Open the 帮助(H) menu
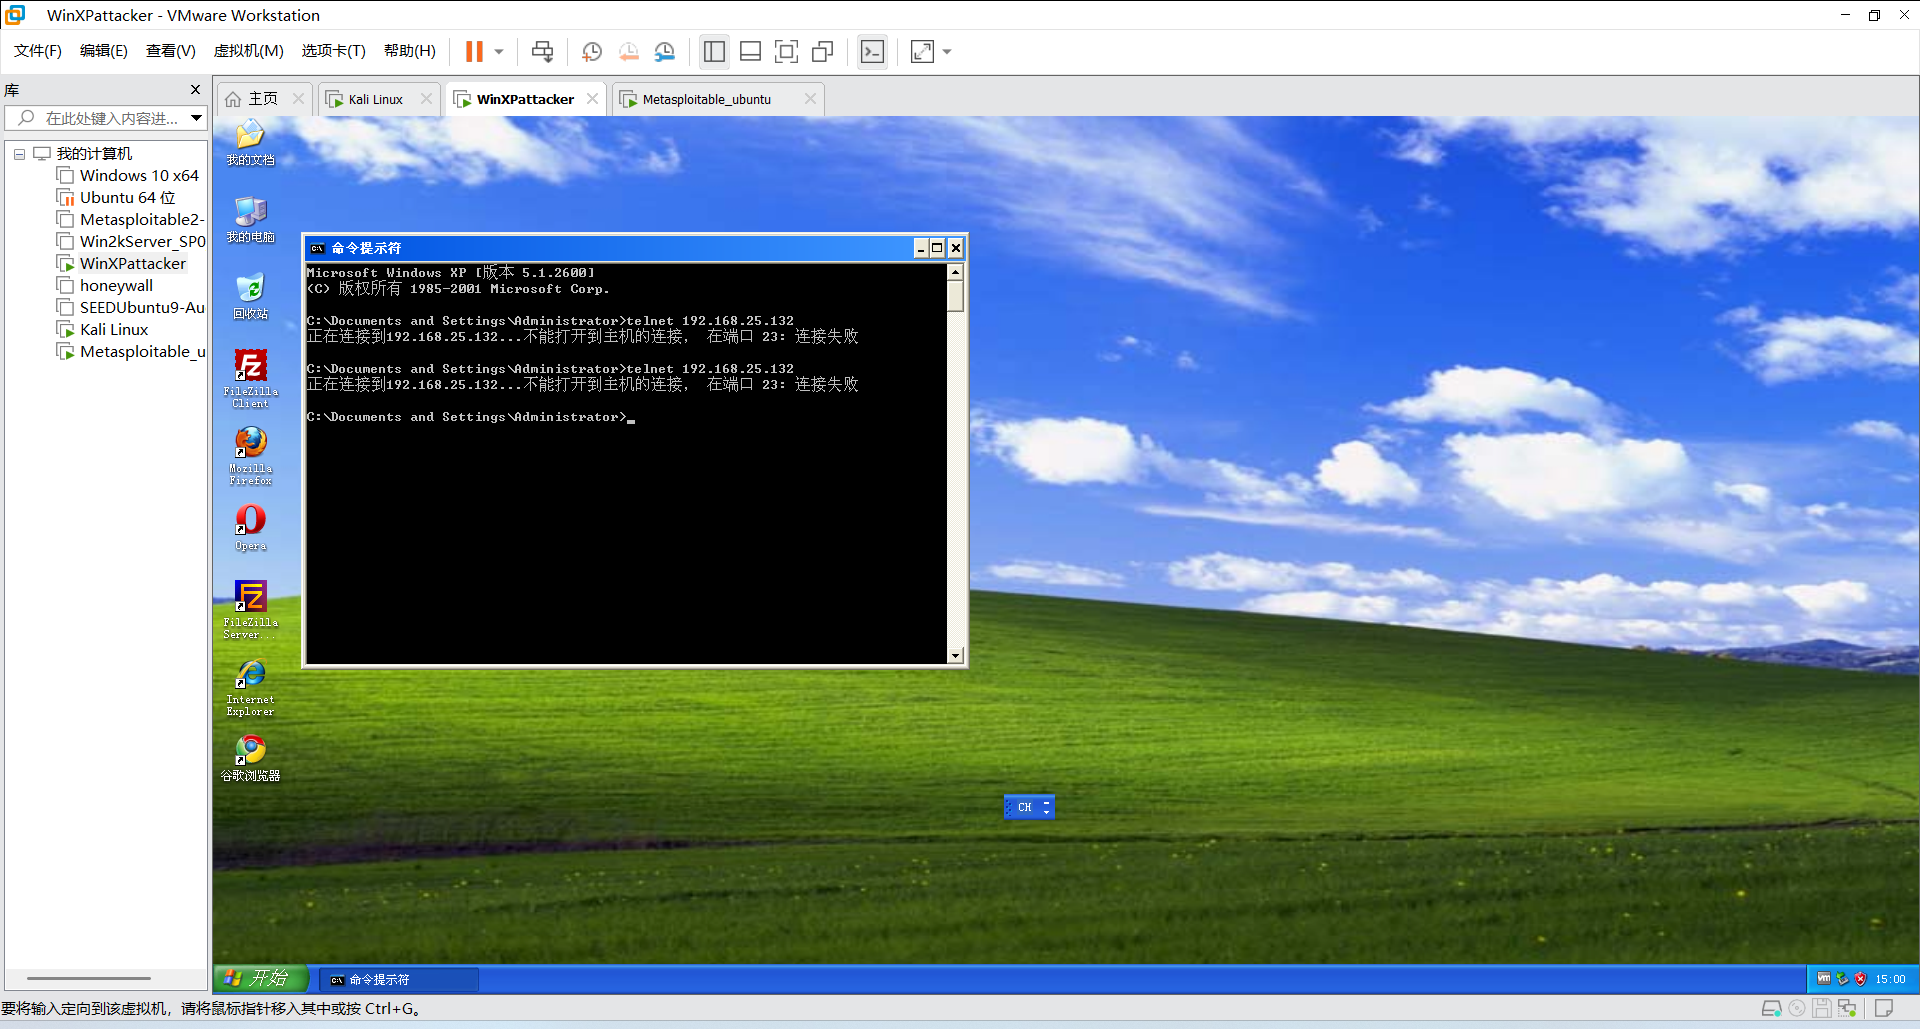 [x=410, y=51]
